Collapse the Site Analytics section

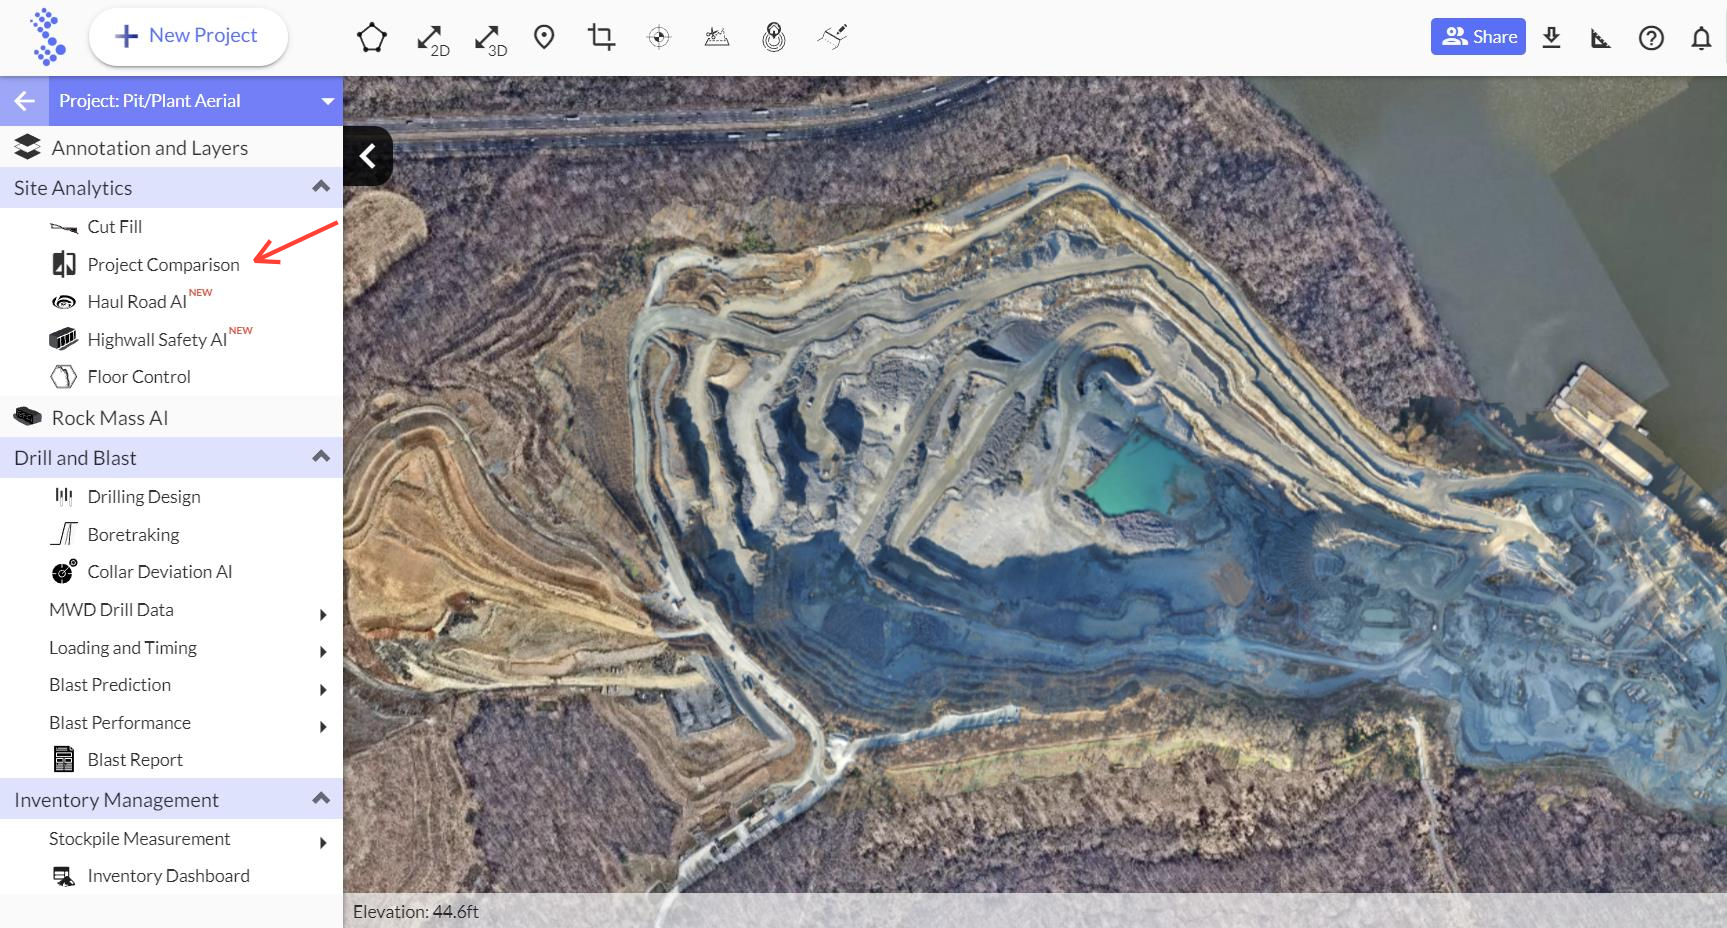pos(321,187)
